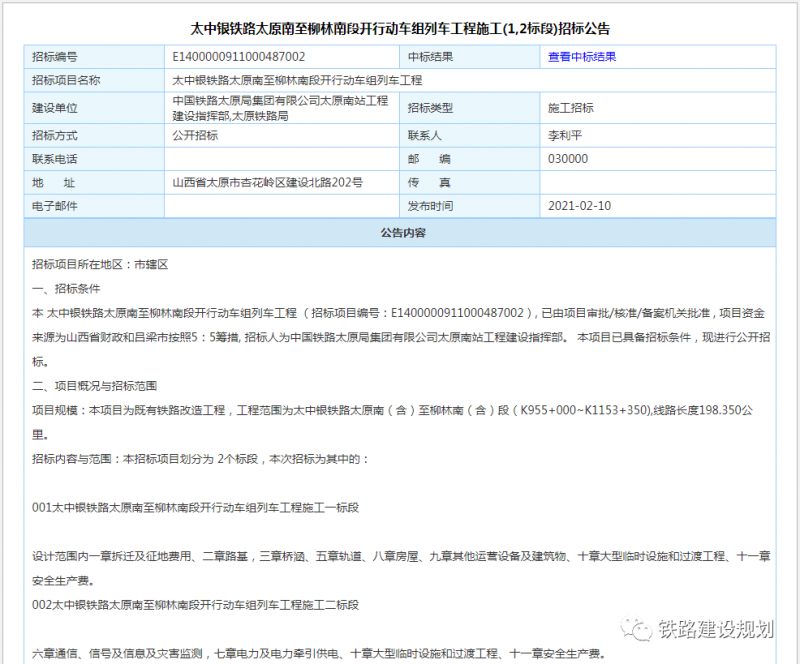
Task: Select the 招标编号 label cell
Action: point(94,57)
